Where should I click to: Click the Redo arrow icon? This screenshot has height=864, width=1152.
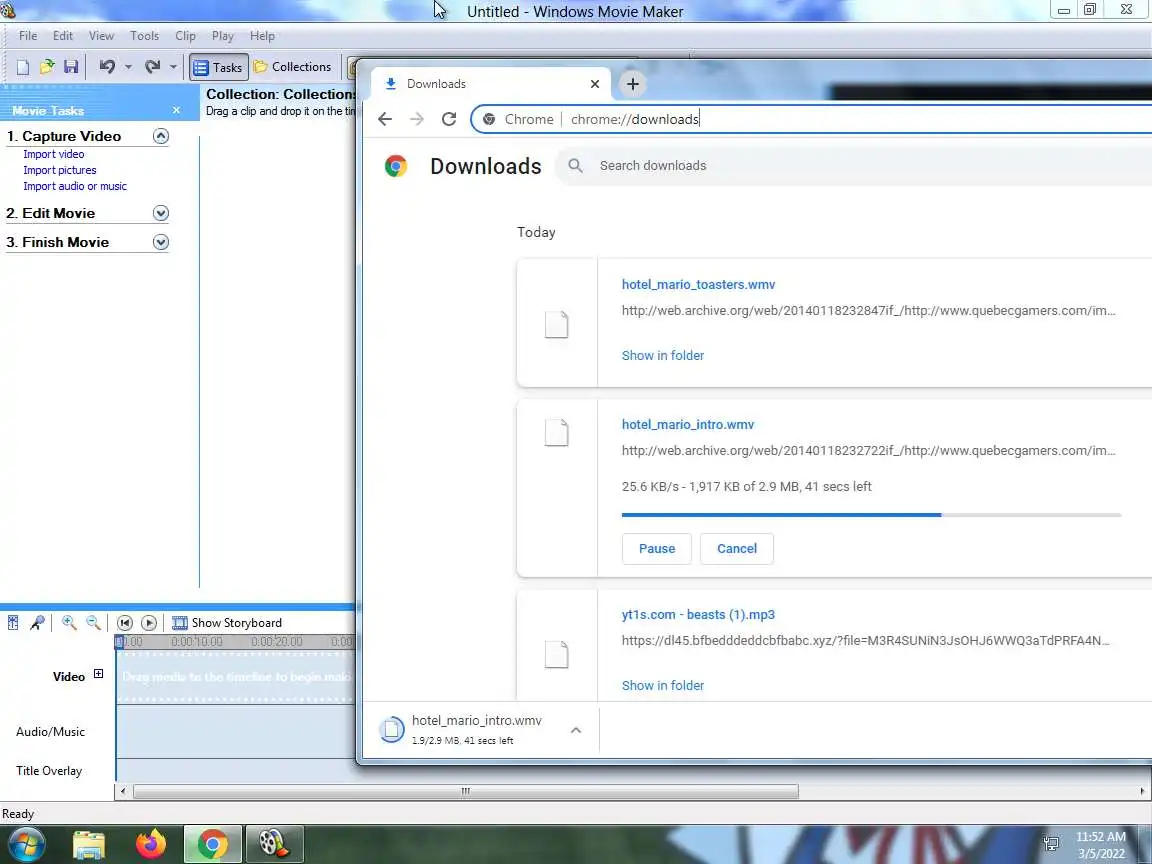pos(152,67)
